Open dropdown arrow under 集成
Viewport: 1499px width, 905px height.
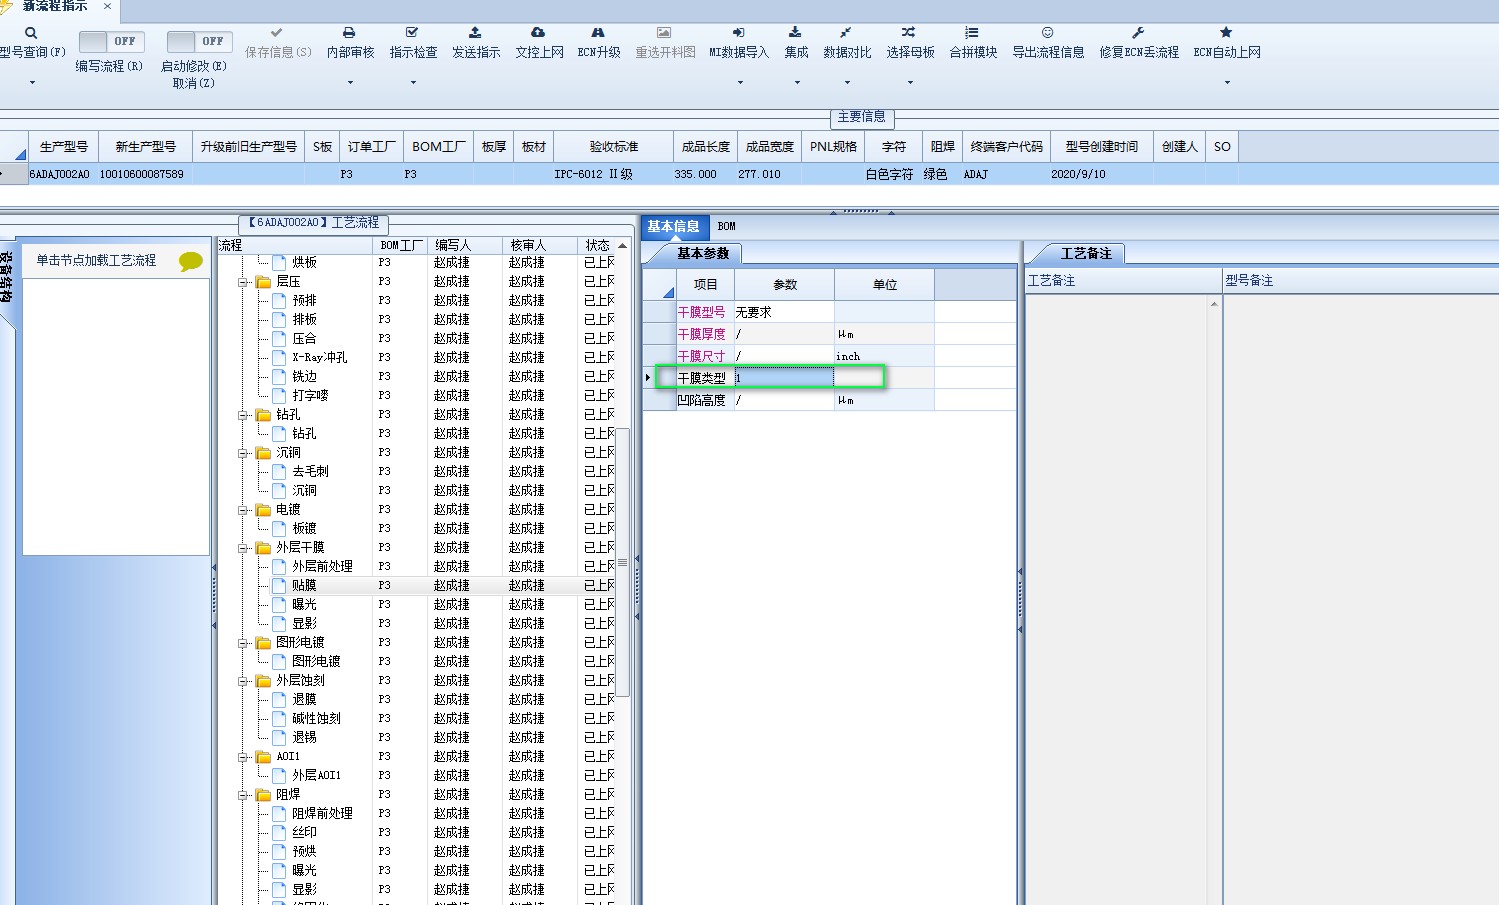tap(797, 82)
